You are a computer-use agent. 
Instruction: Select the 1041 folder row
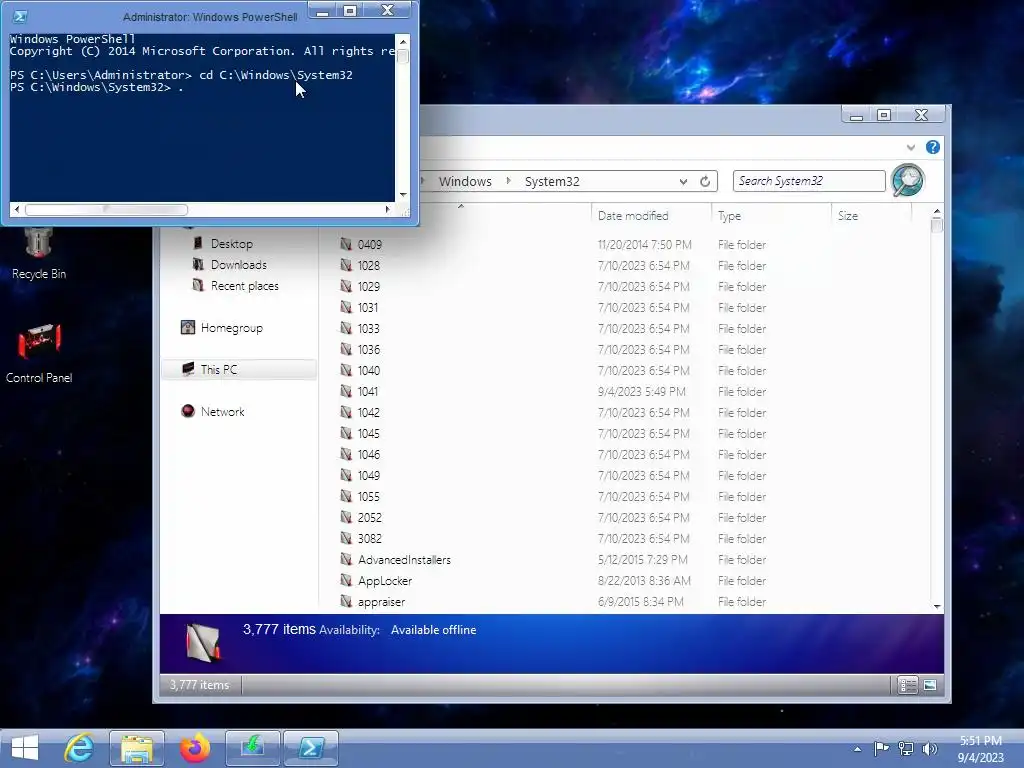[x=552, y=392]
